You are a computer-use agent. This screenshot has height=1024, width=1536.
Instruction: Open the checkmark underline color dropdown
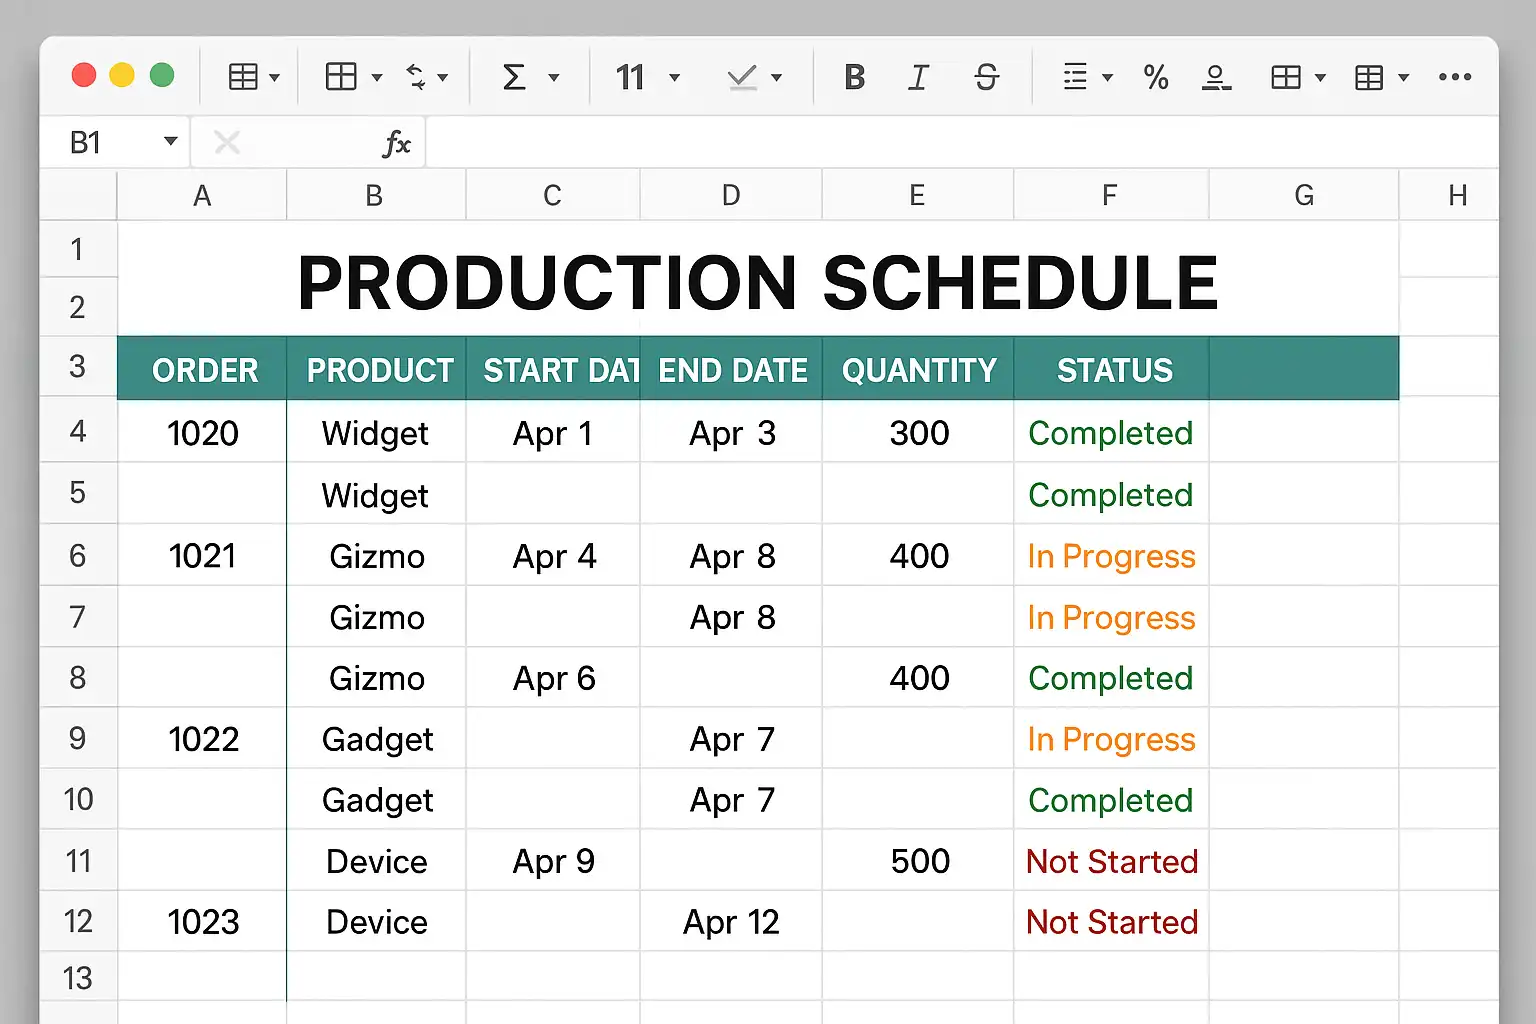(x=776, y=77)
